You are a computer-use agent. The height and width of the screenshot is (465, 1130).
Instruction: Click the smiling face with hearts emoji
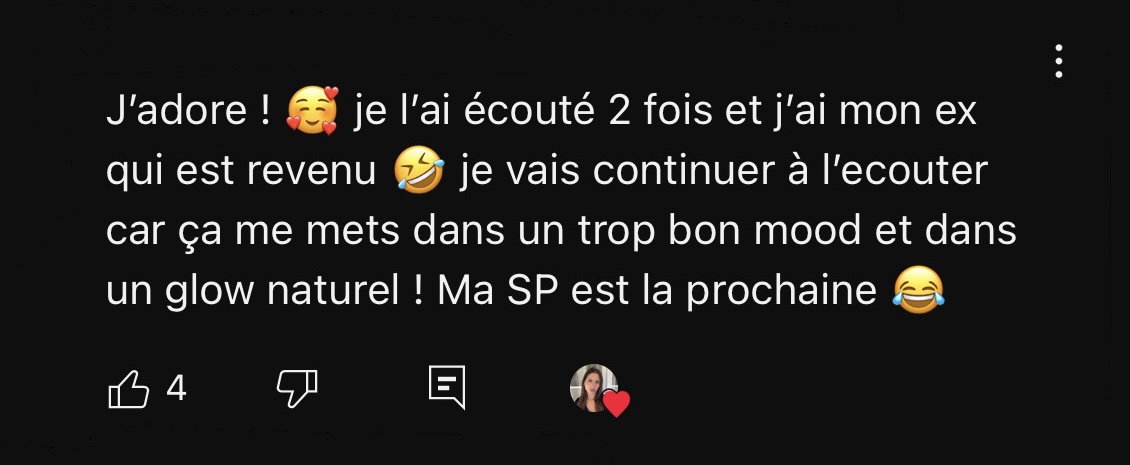point(312,110)
